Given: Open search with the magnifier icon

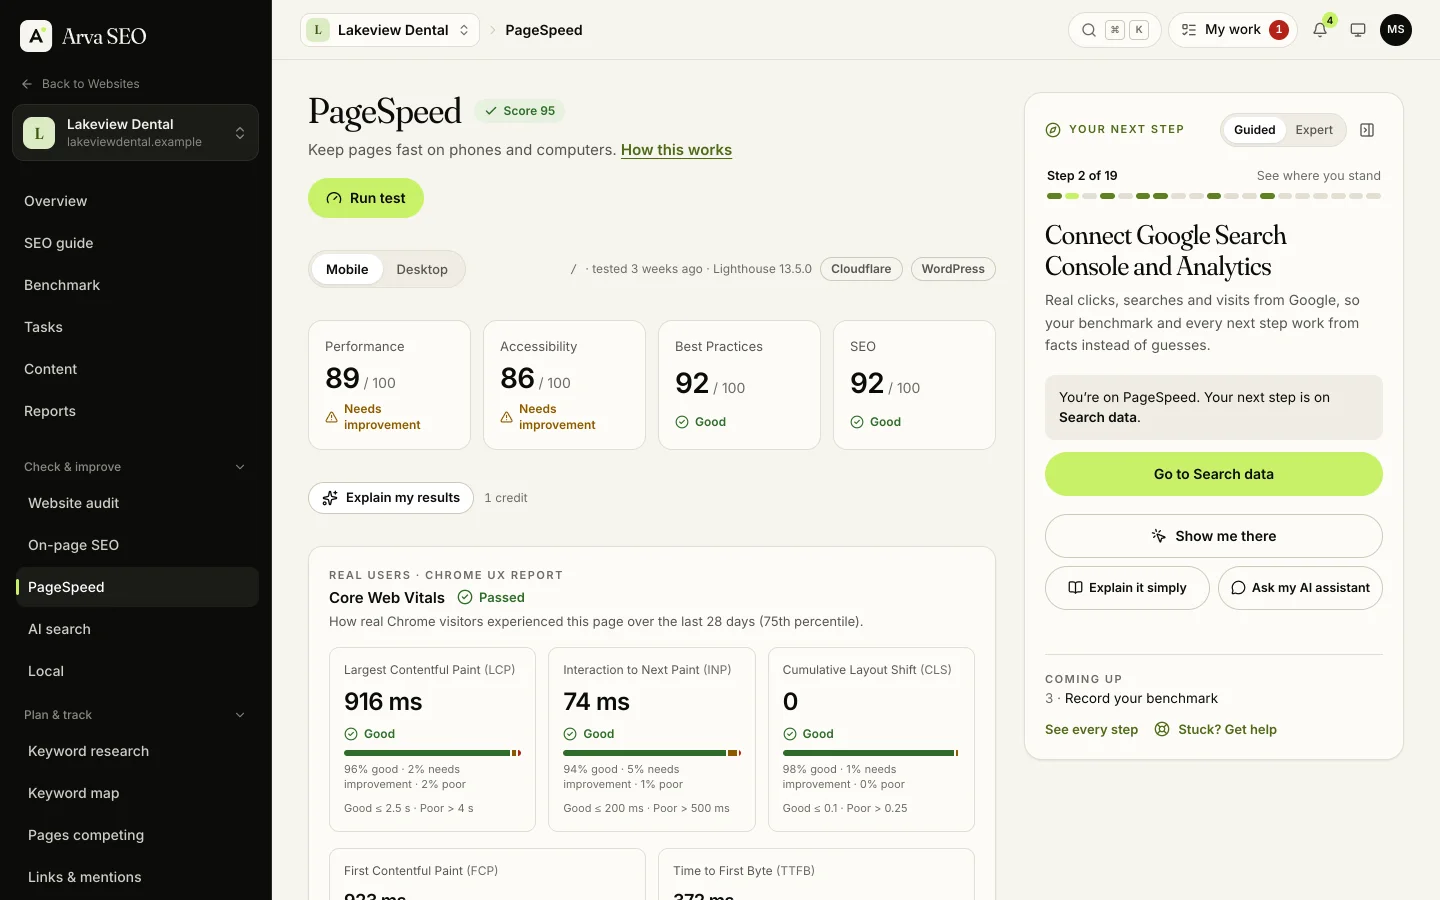Looking at the screenshot, I should 1089,30.
